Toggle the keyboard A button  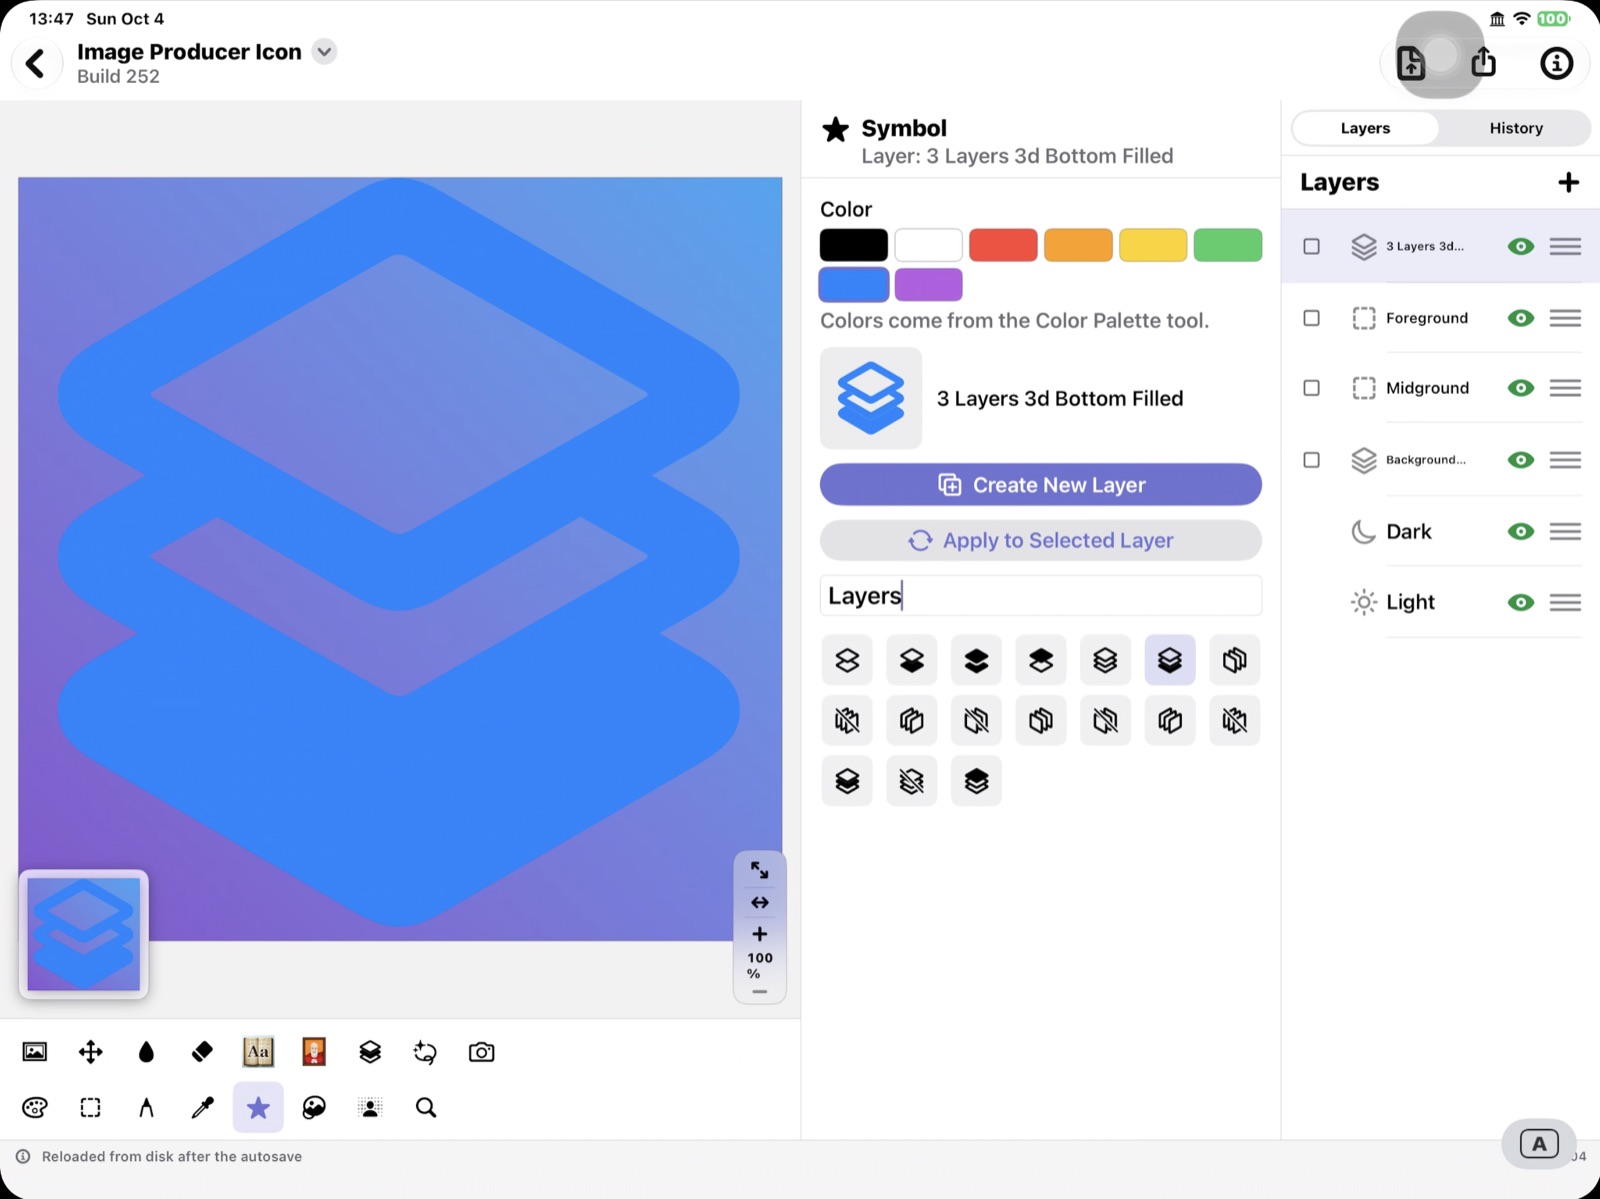point(1539,1144)
